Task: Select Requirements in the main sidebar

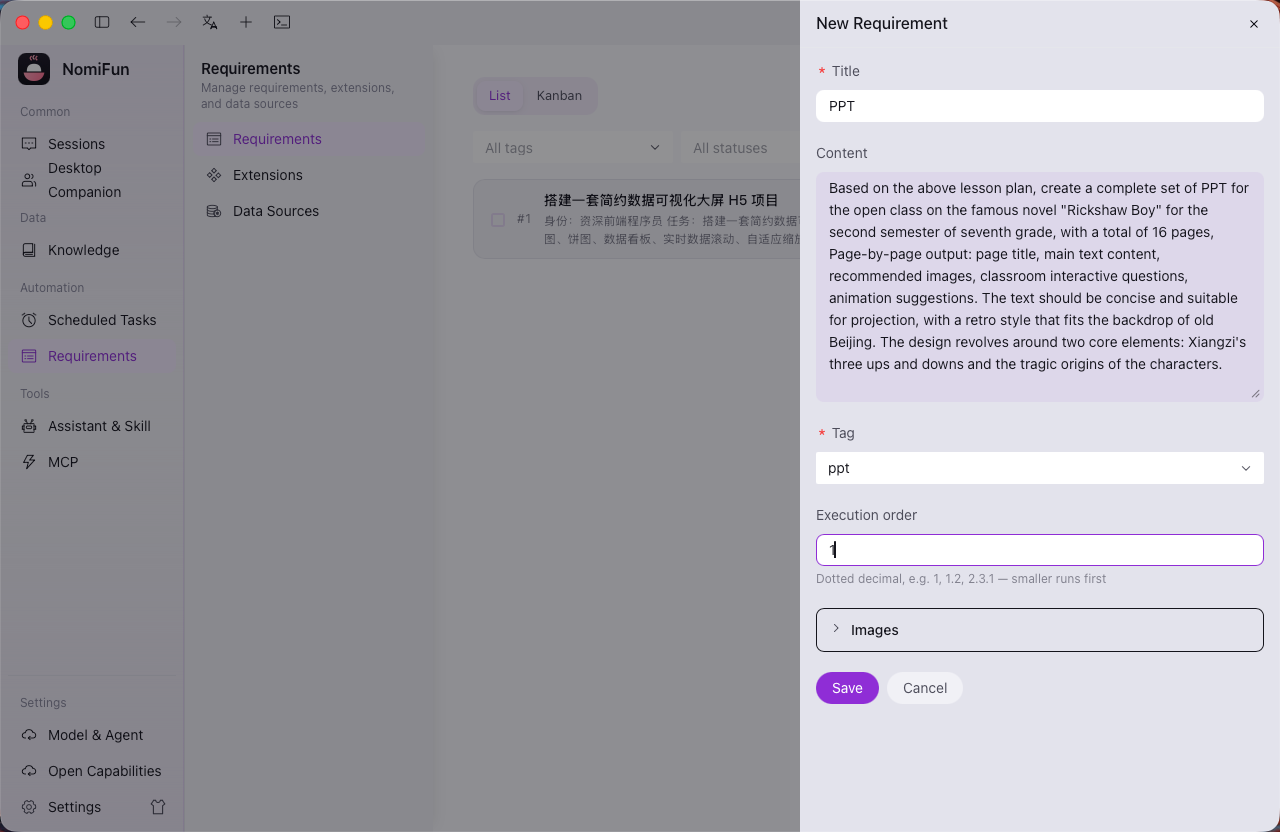Action: [x=92, y=356]
